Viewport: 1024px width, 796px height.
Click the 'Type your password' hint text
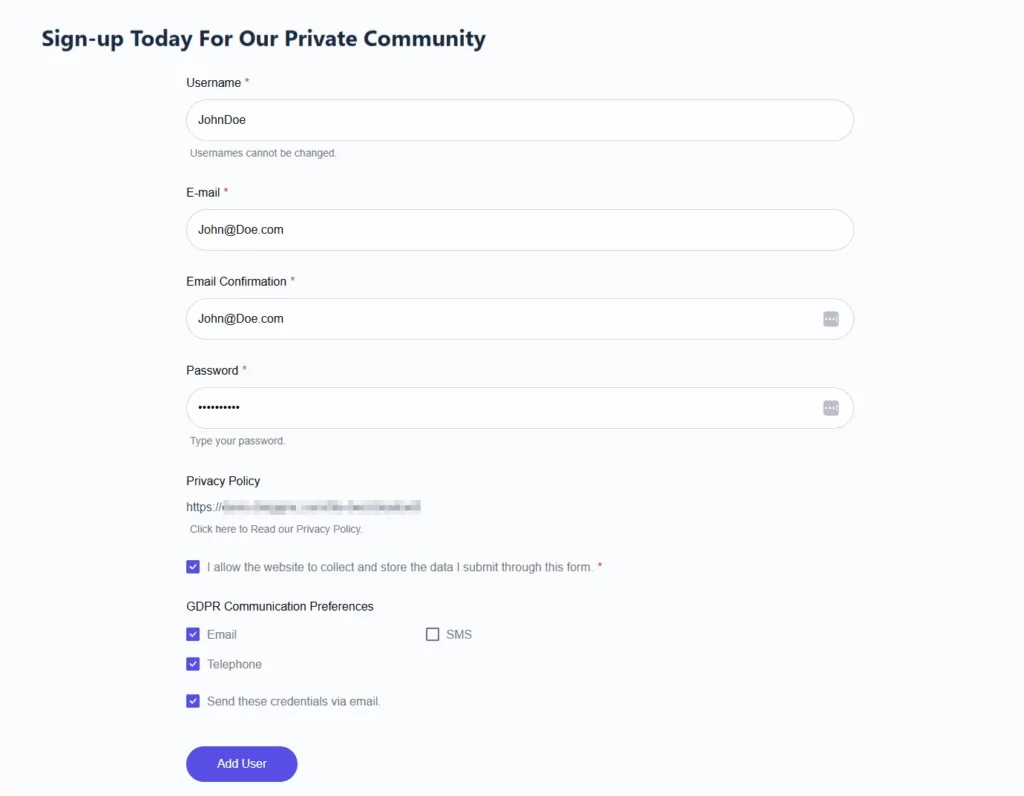[x=237, y=440]
